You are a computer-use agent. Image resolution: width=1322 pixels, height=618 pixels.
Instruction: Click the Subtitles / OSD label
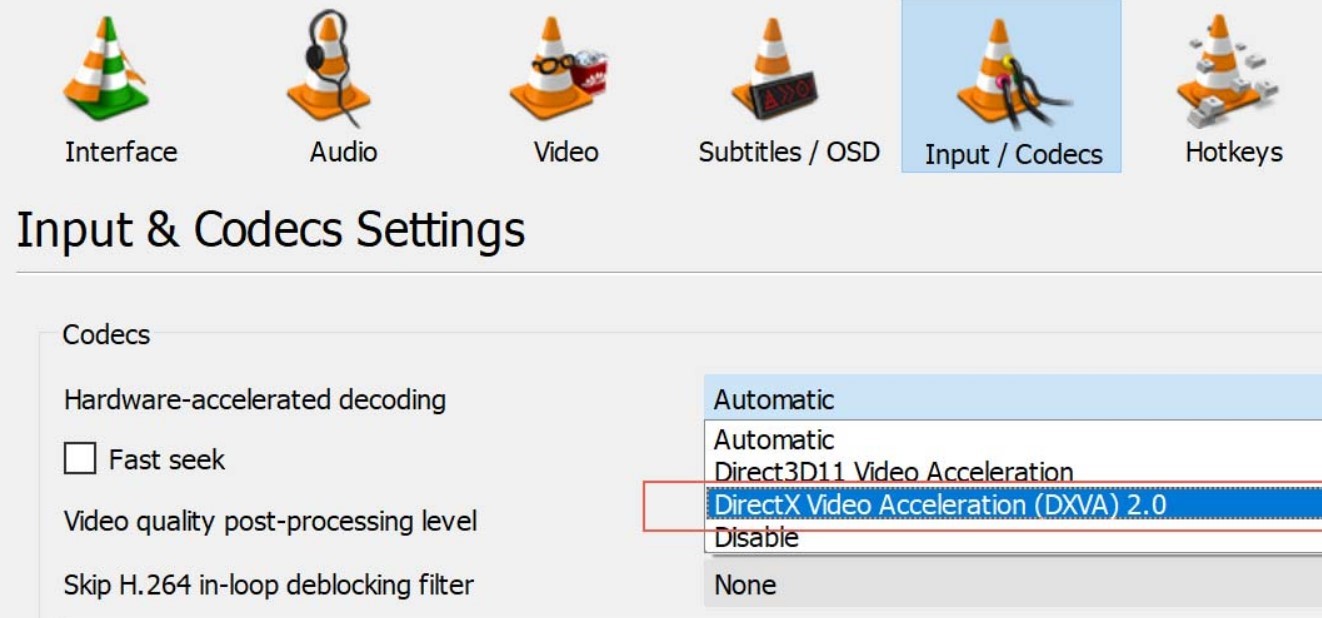[789, 152]
